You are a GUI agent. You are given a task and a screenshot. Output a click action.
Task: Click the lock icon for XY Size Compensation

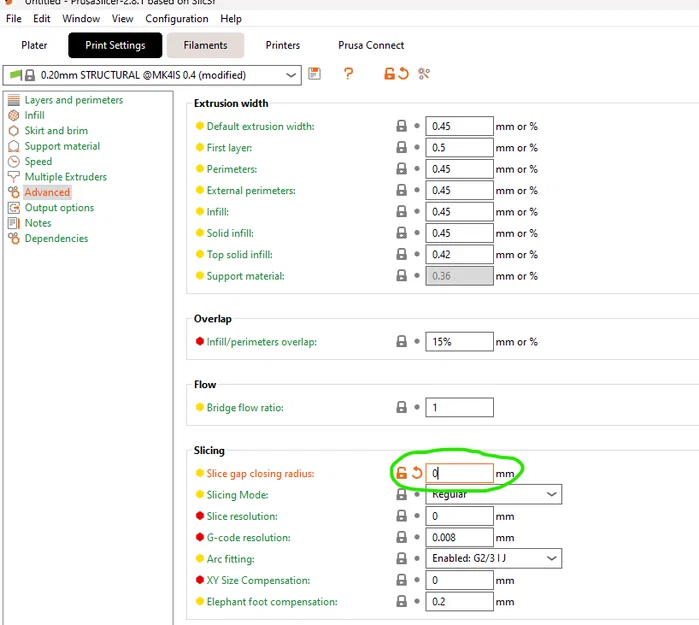(x=402, y=580)
